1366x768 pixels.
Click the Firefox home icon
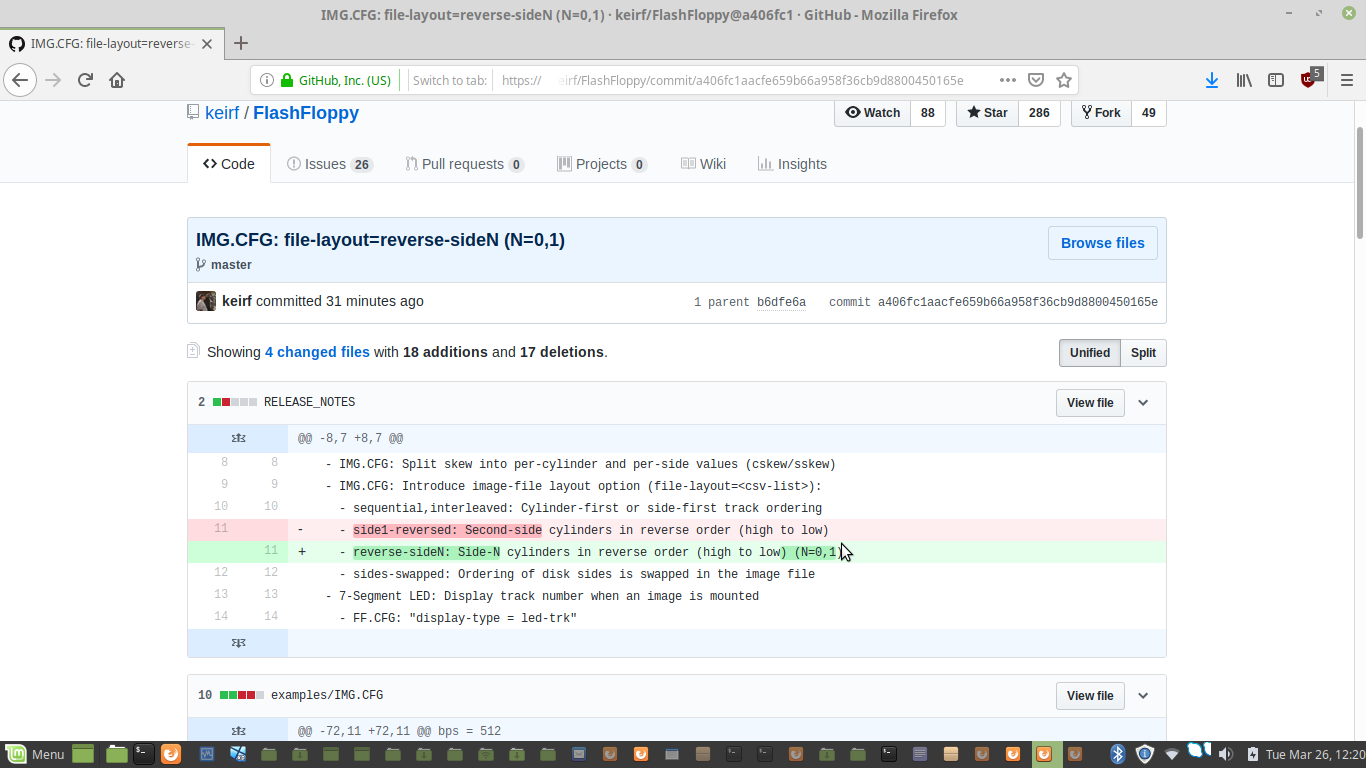coord(117,80)
